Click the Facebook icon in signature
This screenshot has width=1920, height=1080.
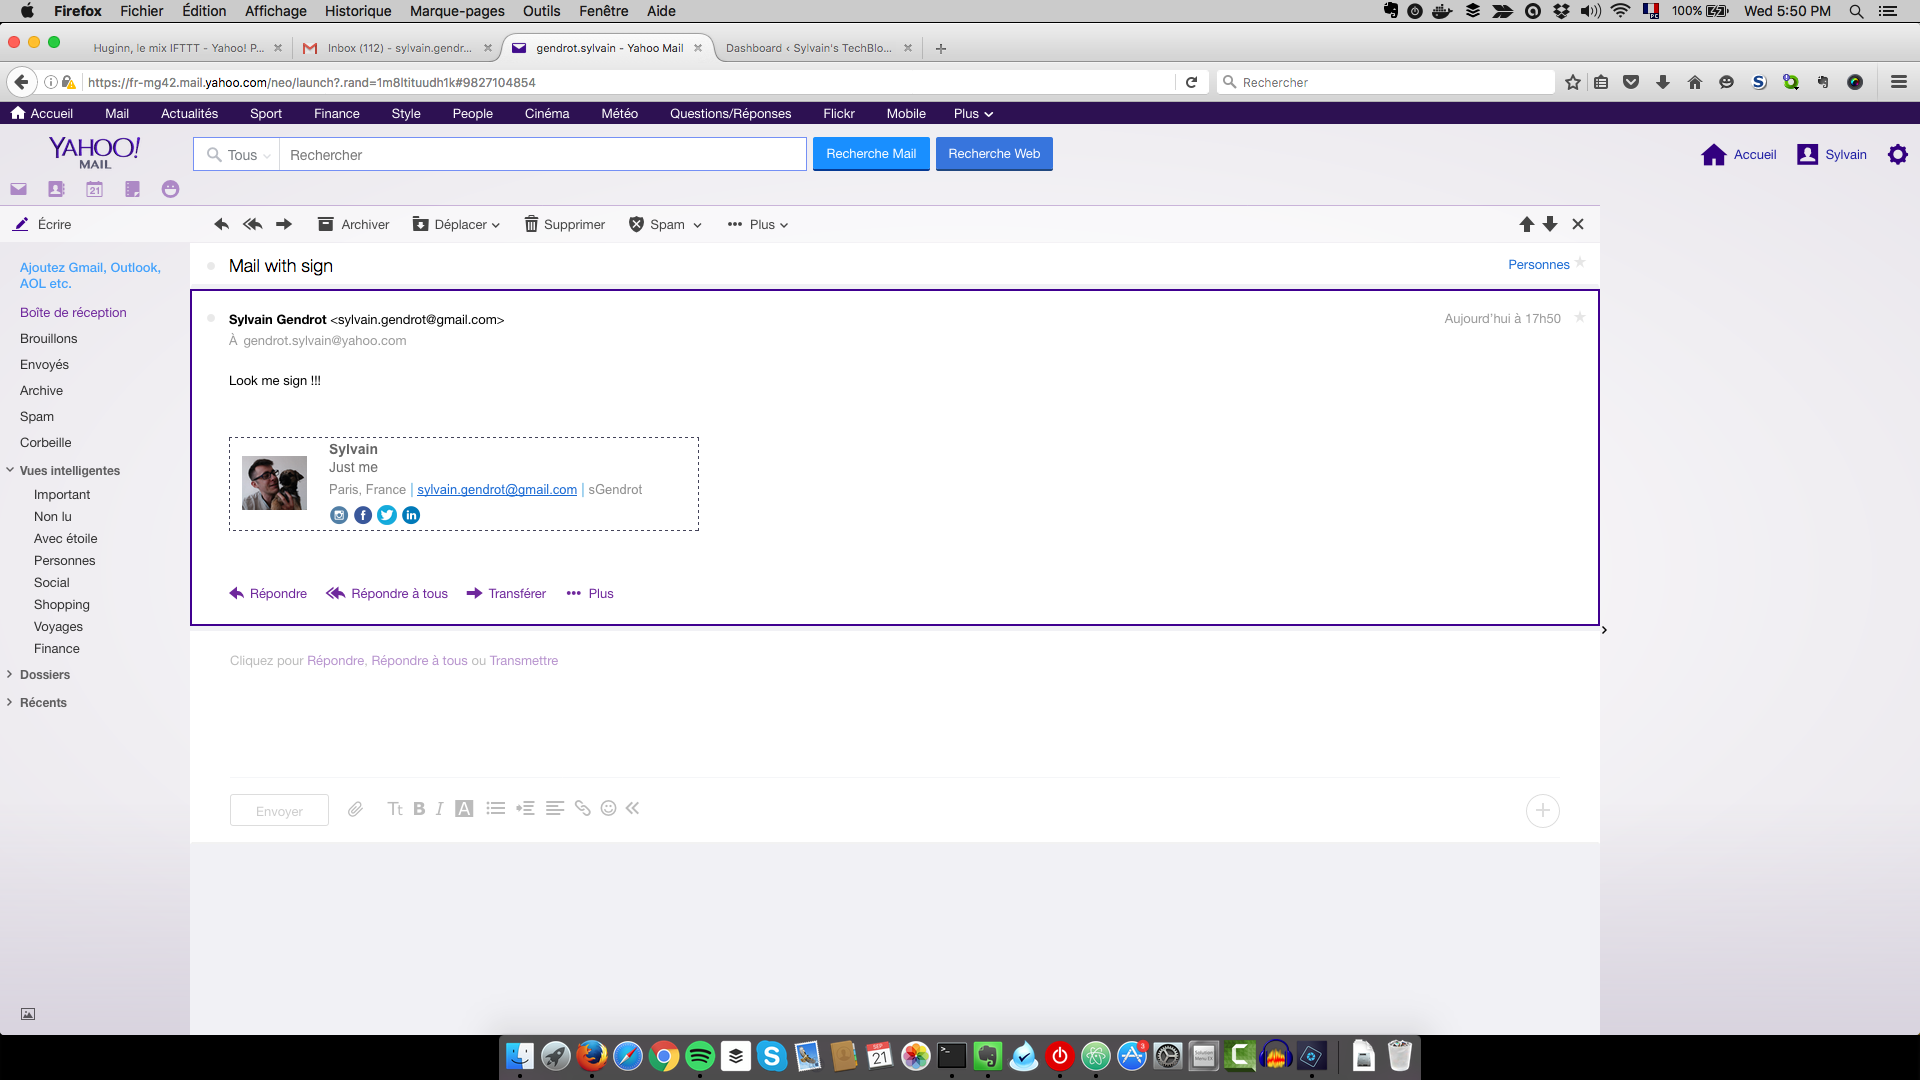tap(363, 515)
